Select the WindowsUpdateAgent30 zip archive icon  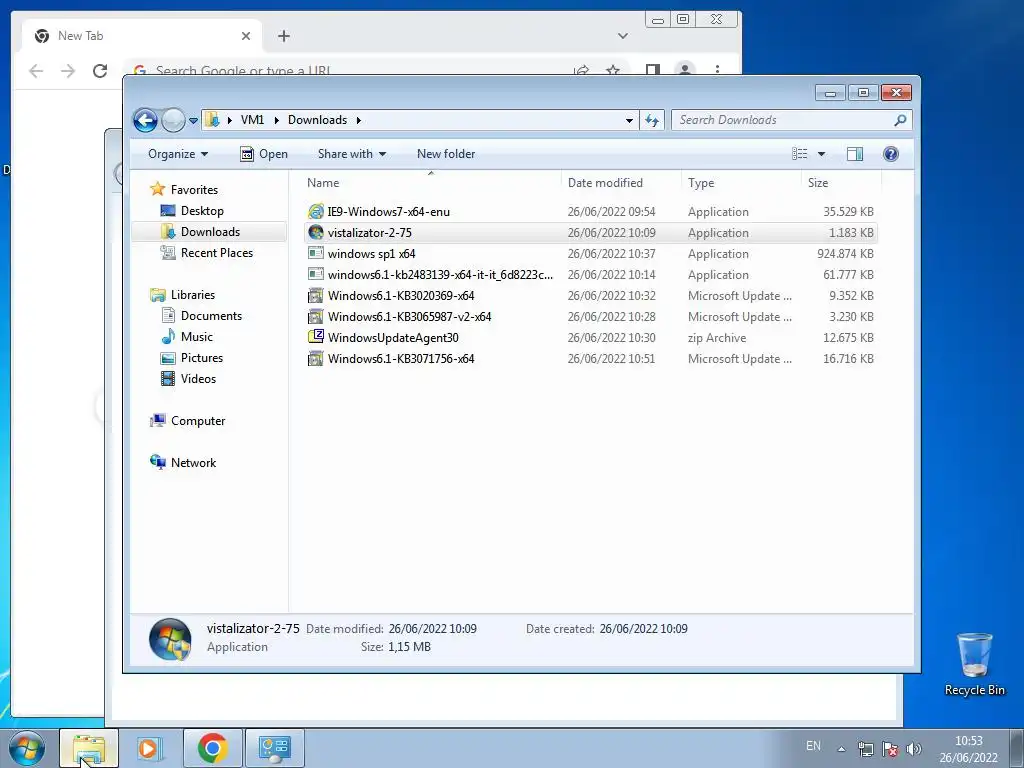(316, 338)
